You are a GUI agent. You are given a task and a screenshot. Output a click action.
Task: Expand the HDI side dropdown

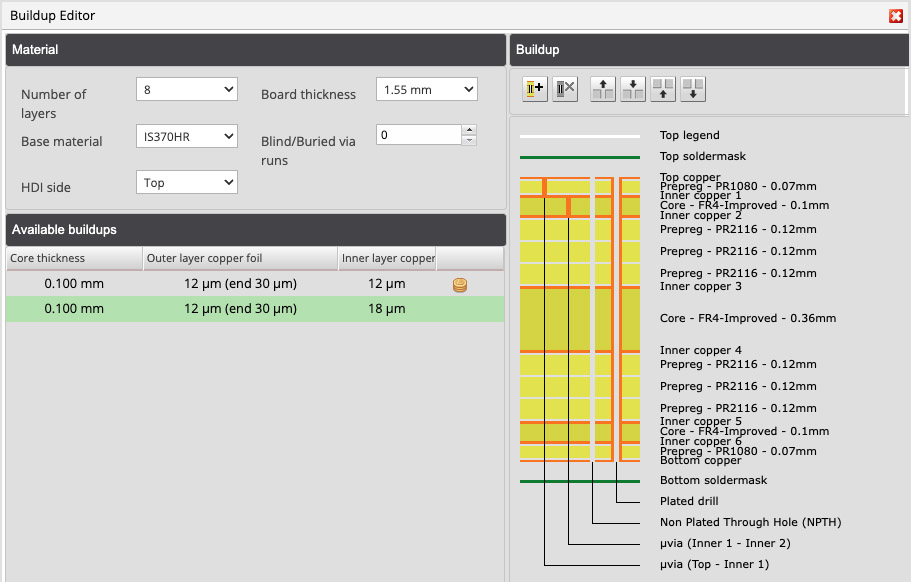[187, 182]
